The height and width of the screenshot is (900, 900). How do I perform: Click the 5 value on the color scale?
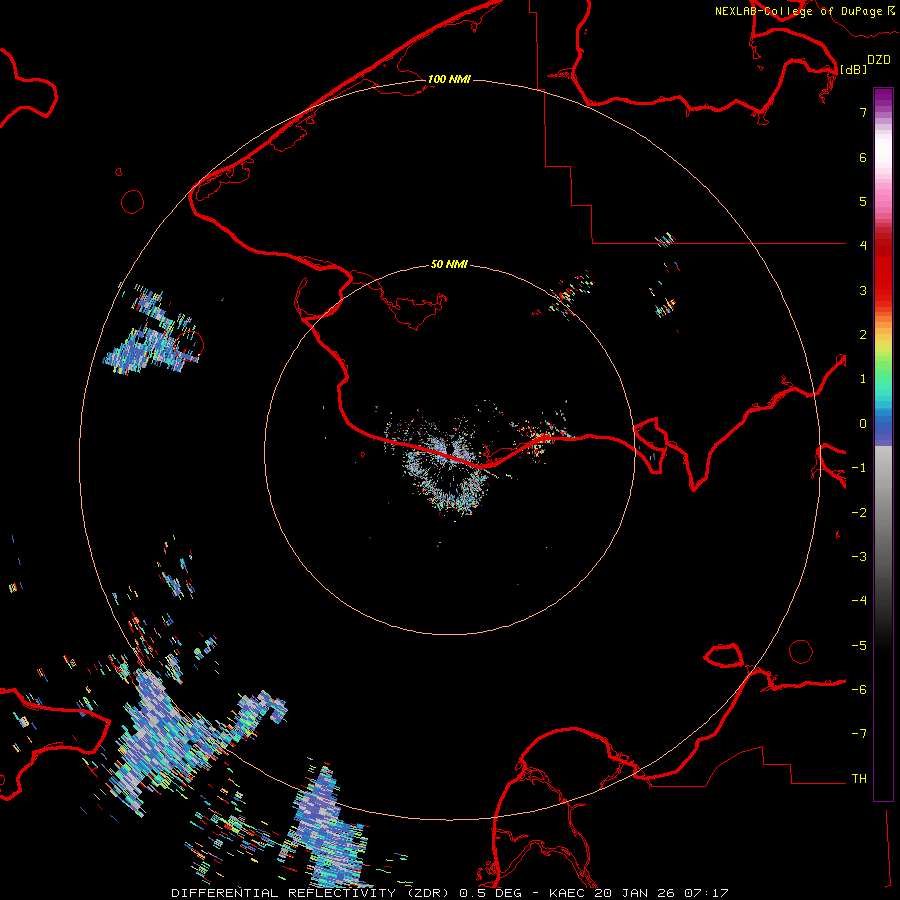[863, 201]
